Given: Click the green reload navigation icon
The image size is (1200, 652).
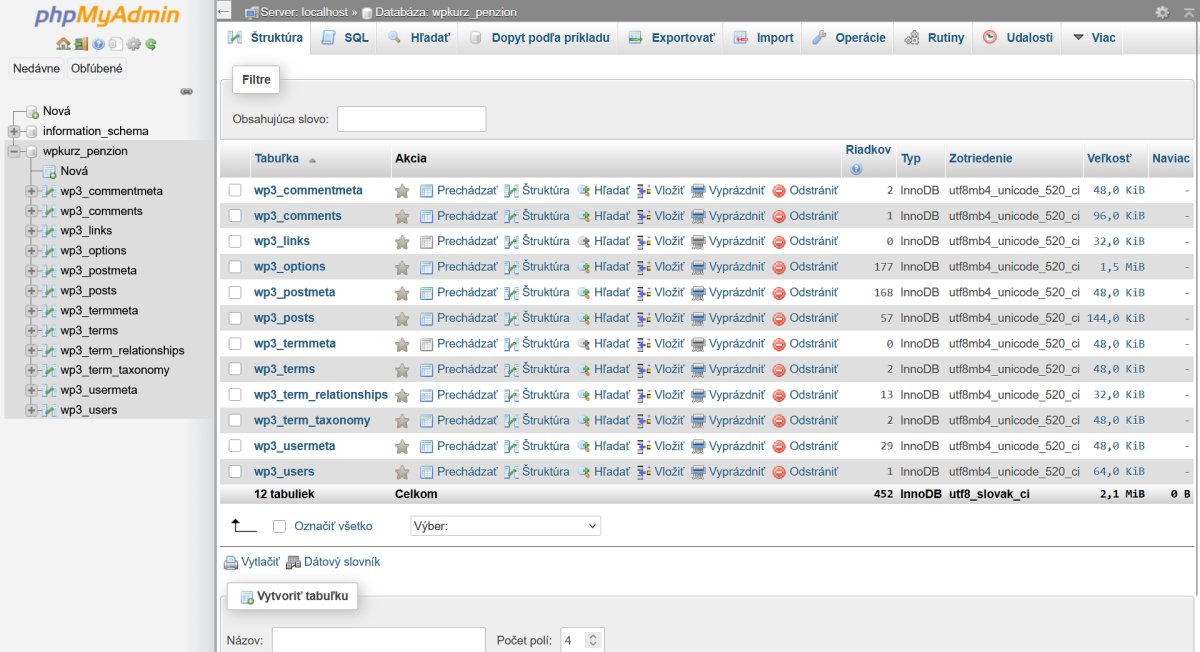Looking at the screenshot, I should 150,44.
